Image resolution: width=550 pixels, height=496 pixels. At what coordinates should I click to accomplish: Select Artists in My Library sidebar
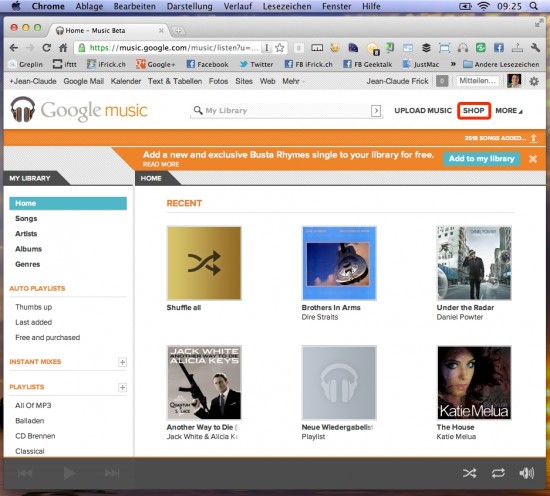coord(26,234)
